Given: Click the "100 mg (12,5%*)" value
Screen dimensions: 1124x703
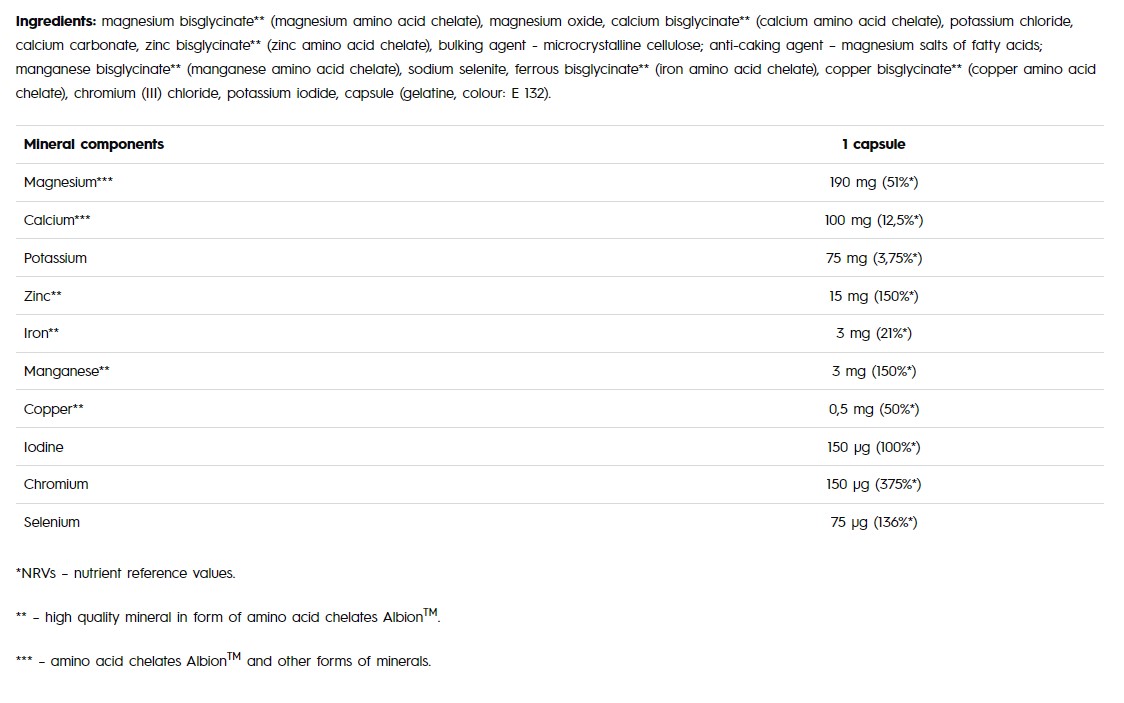Looking at the screenshot, I should click(x=873, y=220).
